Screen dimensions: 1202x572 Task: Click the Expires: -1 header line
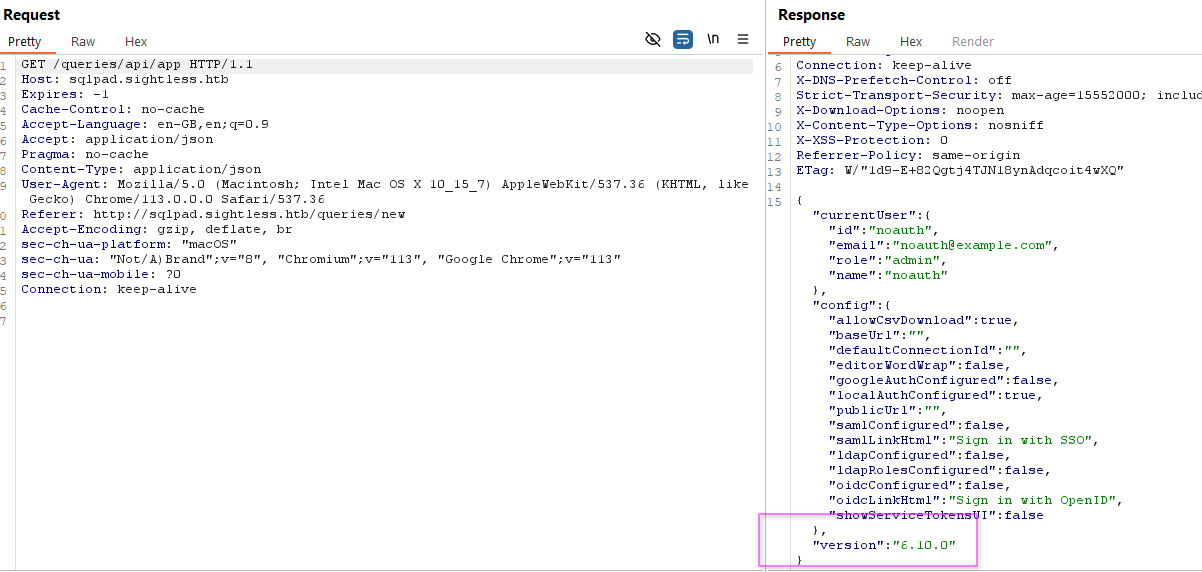[x=65, y=94]
